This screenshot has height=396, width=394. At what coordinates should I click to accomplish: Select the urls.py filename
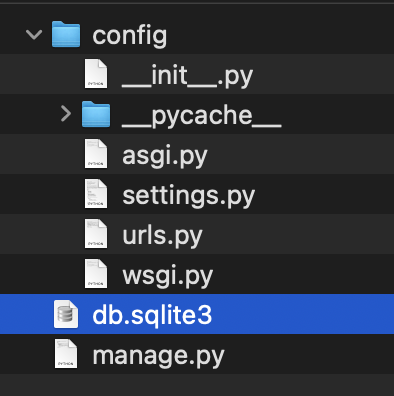pyautogui.click(x=162, y=236)
